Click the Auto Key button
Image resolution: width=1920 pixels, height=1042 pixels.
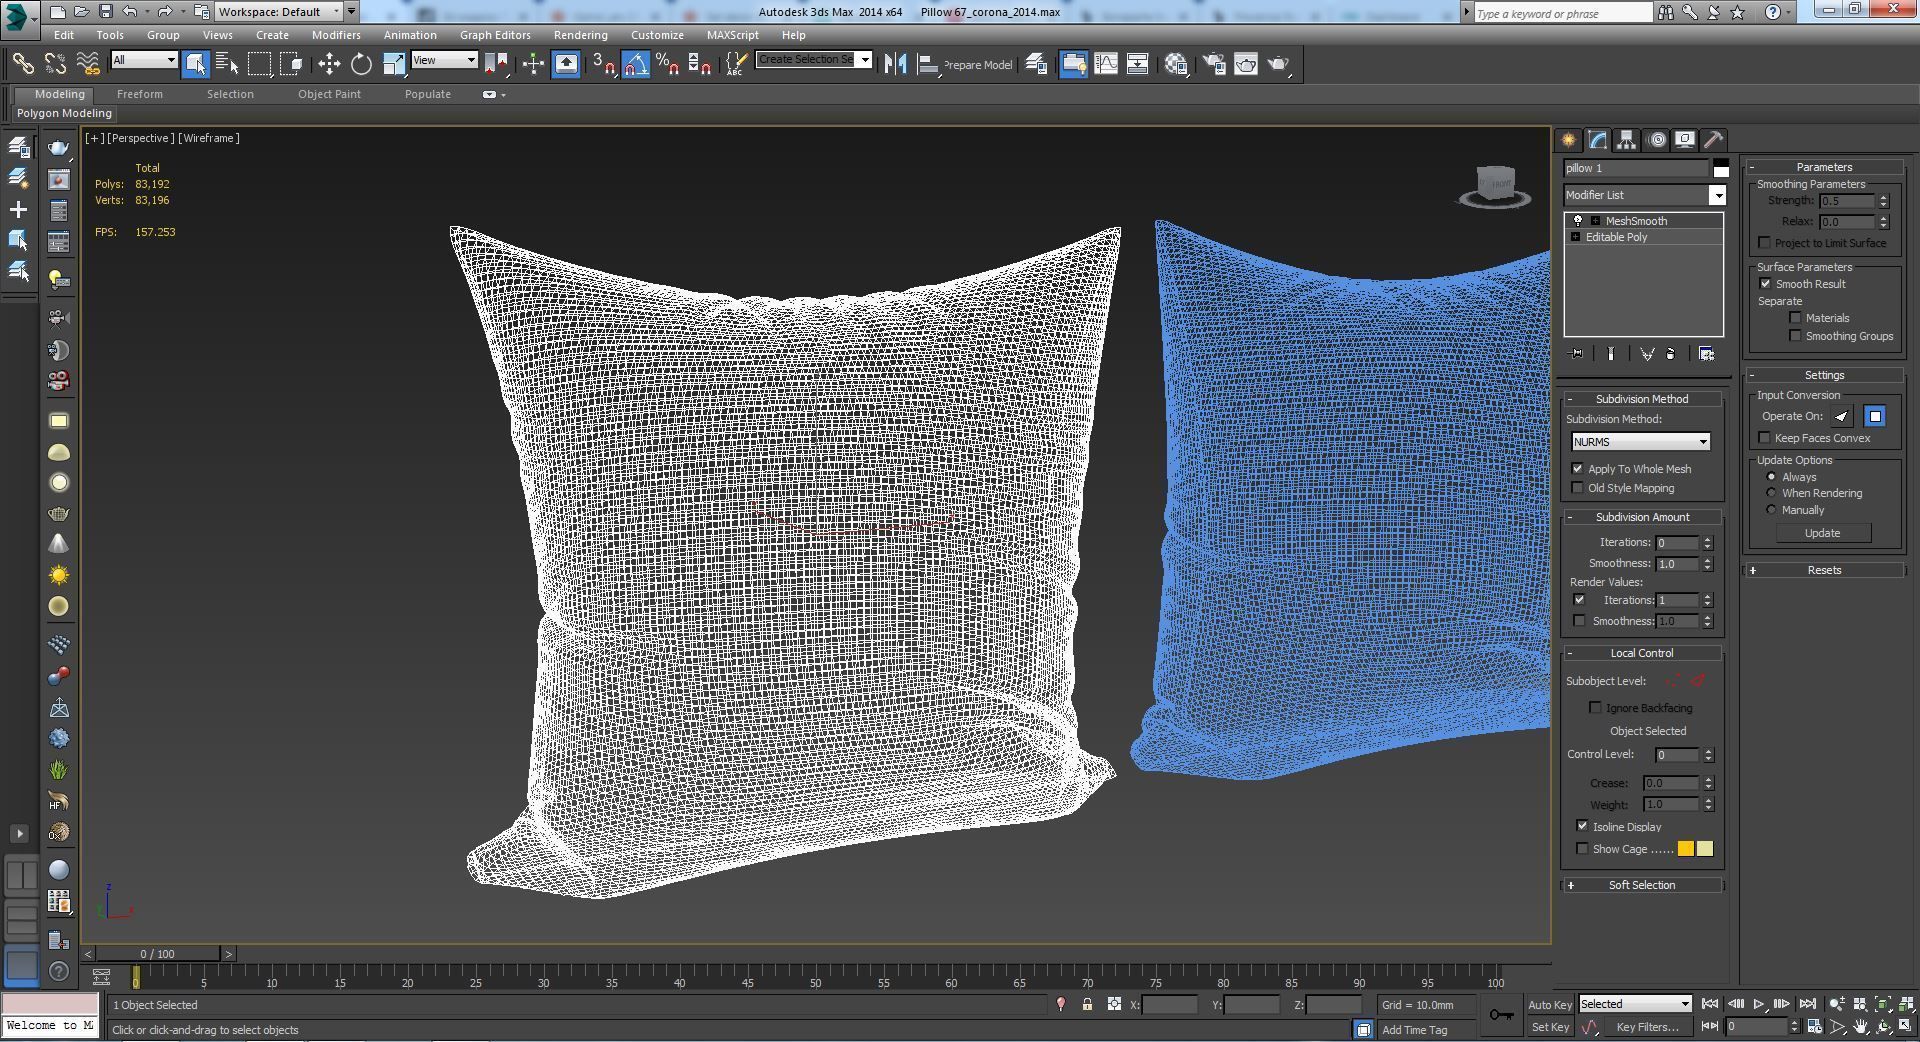1550,1004
